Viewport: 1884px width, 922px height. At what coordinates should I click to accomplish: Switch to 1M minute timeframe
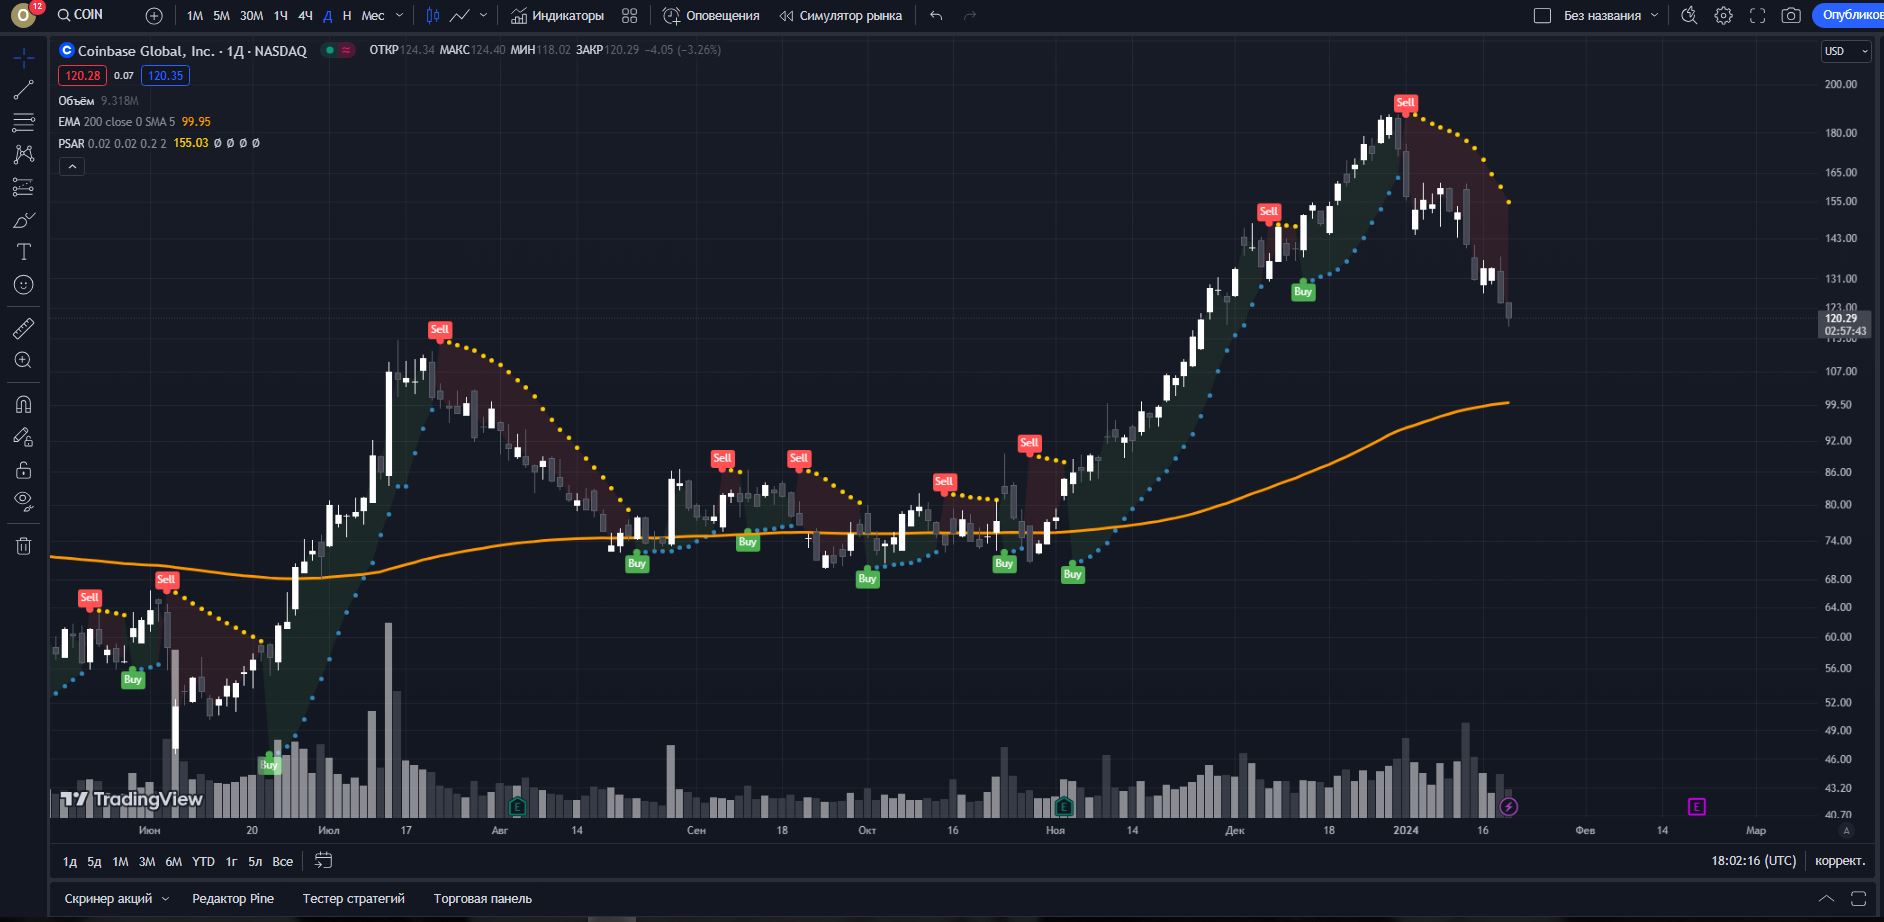click(195, 16)
